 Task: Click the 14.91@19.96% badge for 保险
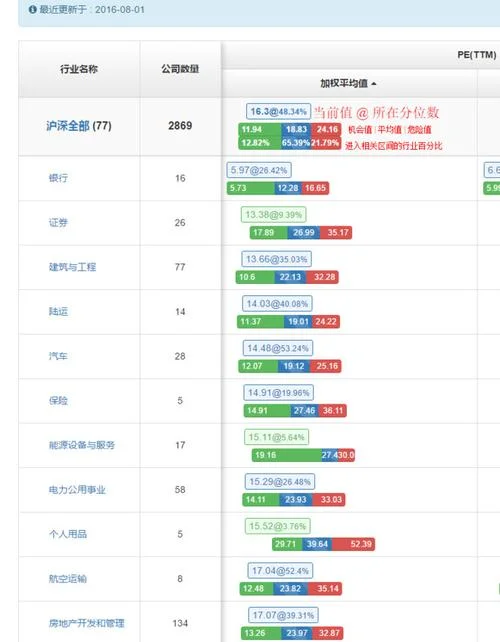pyautogui.click(x=278, y=393)
